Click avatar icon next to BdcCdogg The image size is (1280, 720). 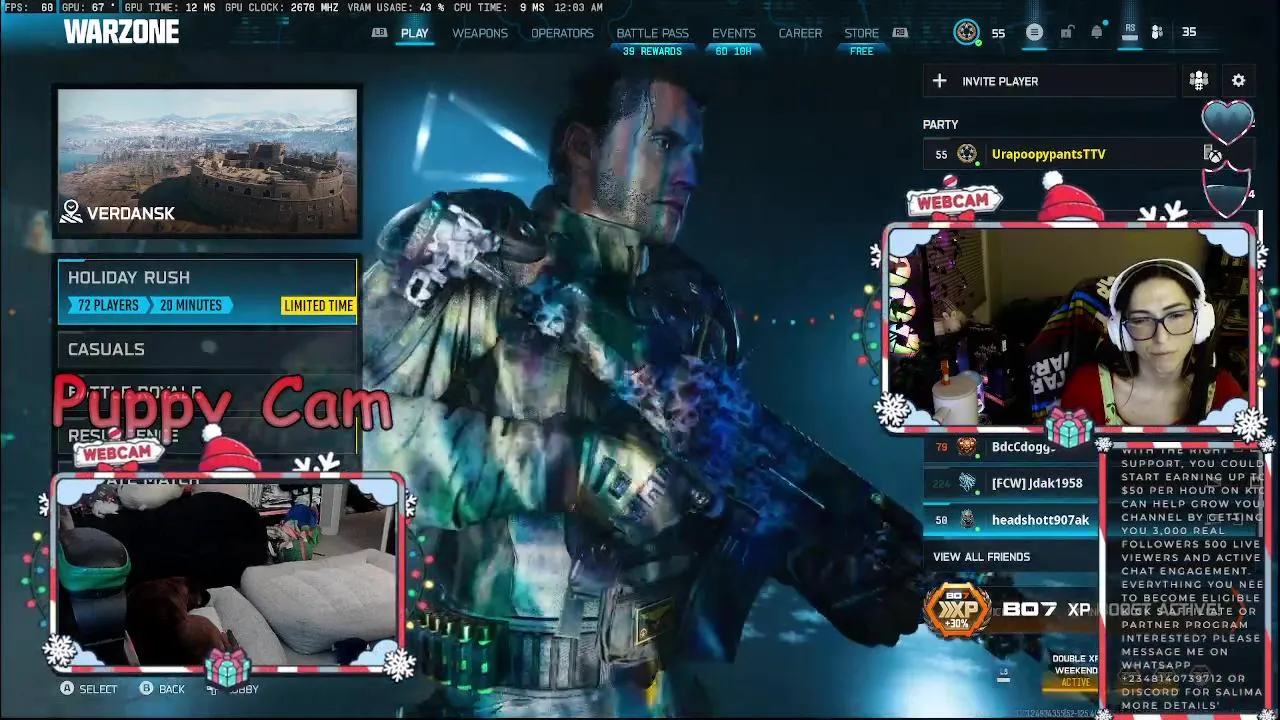click(967, 447)
